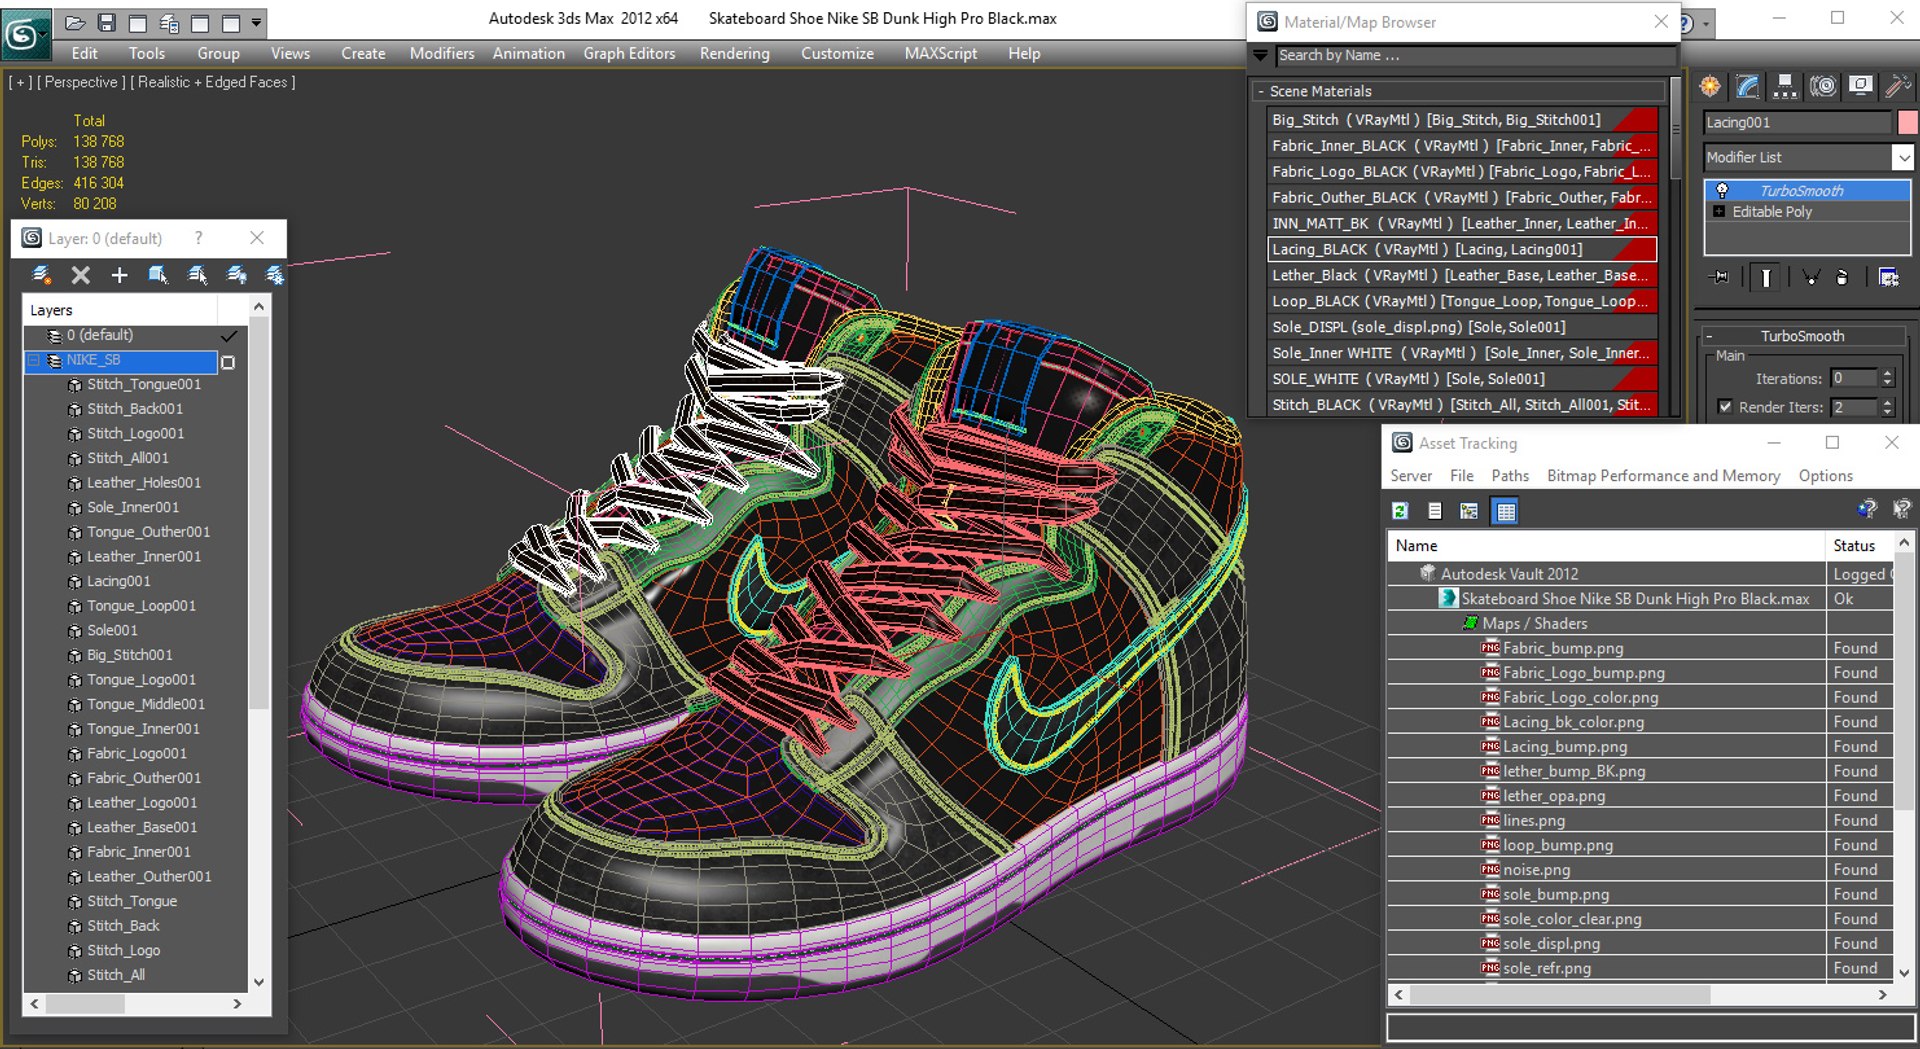
Task: Open the Paths menu in Asset Tracking
Action: click(x=1510, y=476)
